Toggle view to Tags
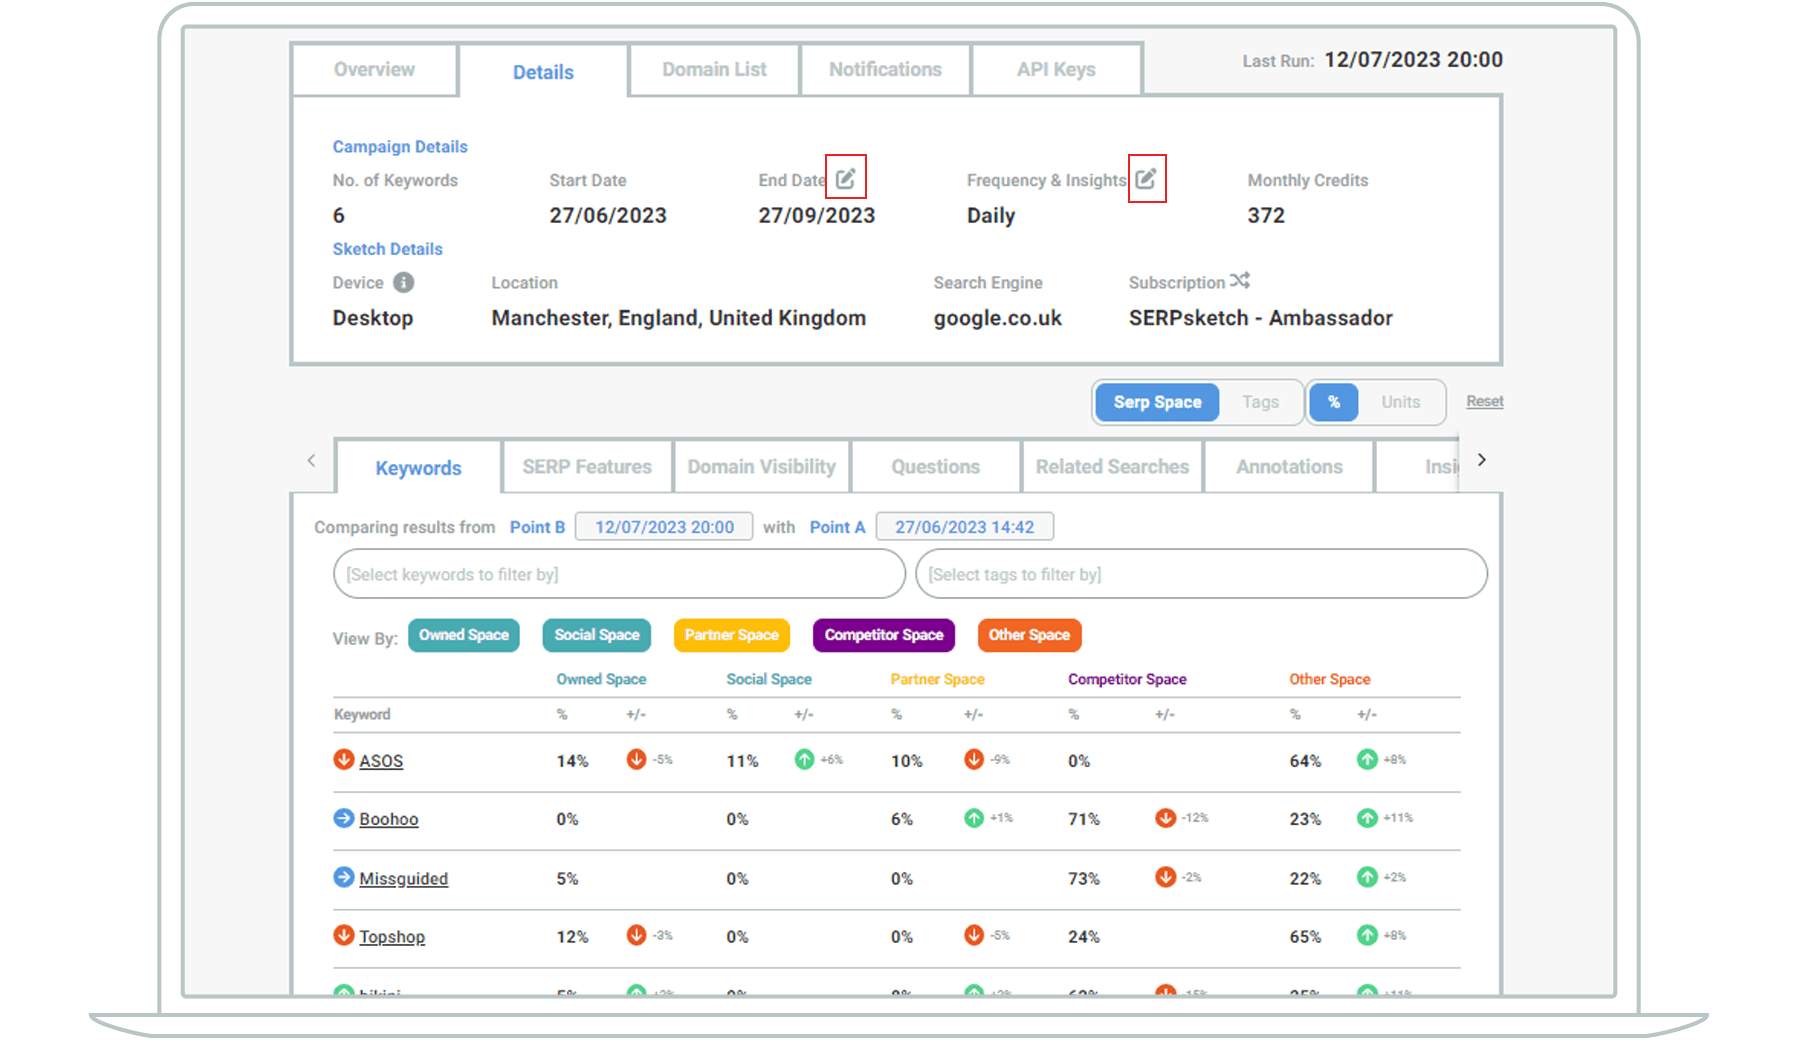This screenshot has height=1040, width=1800. tap(1260, 402)
